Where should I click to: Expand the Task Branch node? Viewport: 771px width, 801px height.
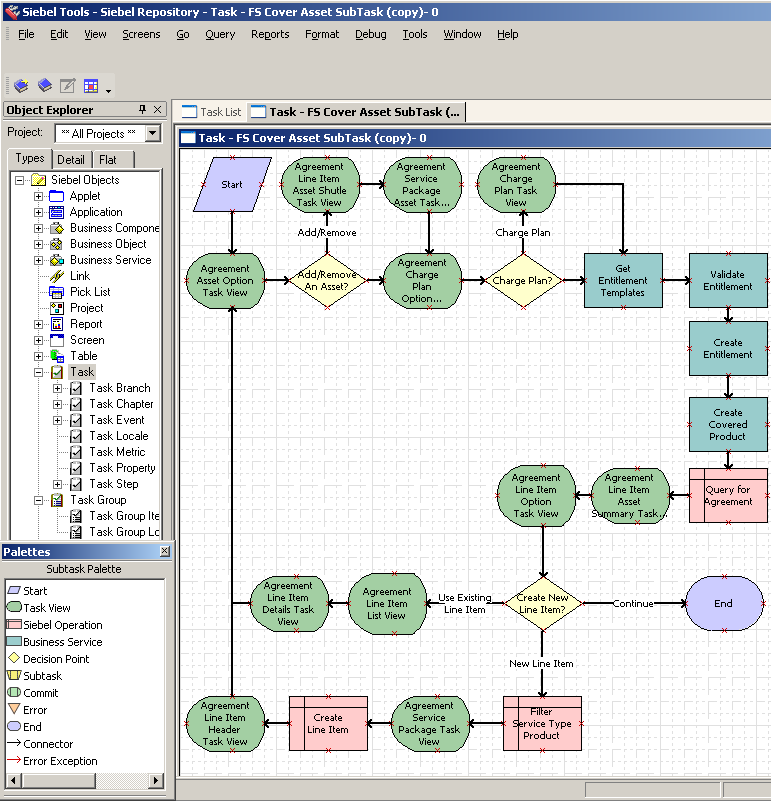pos(58,388)
